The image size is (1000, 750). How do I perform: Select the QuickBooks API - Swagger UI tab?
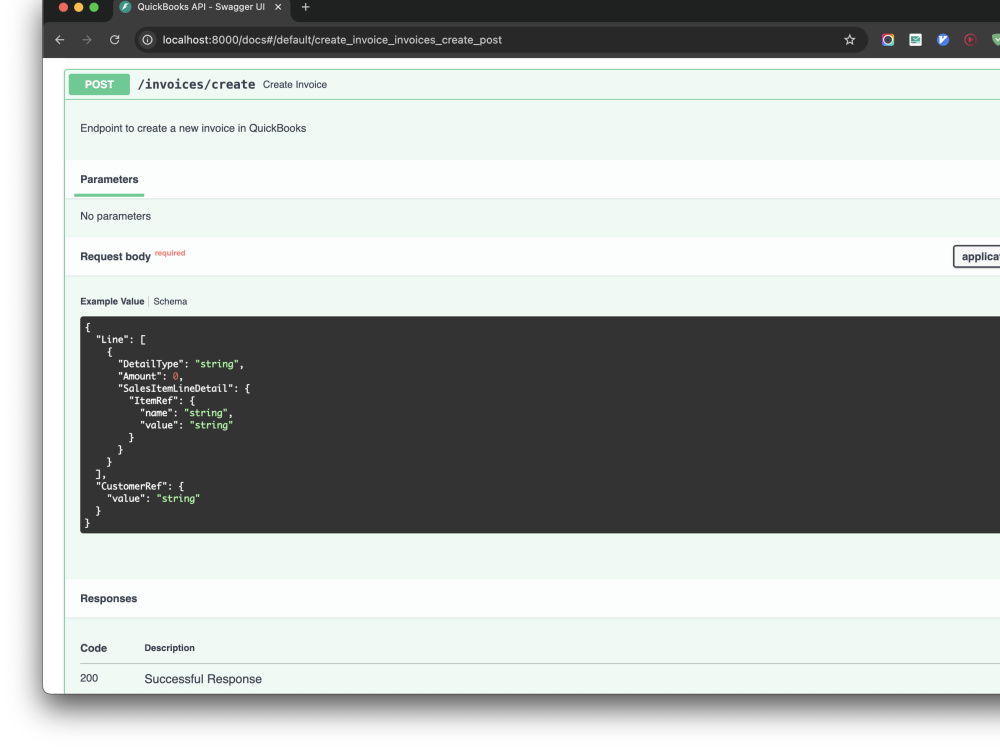(202, 7)
